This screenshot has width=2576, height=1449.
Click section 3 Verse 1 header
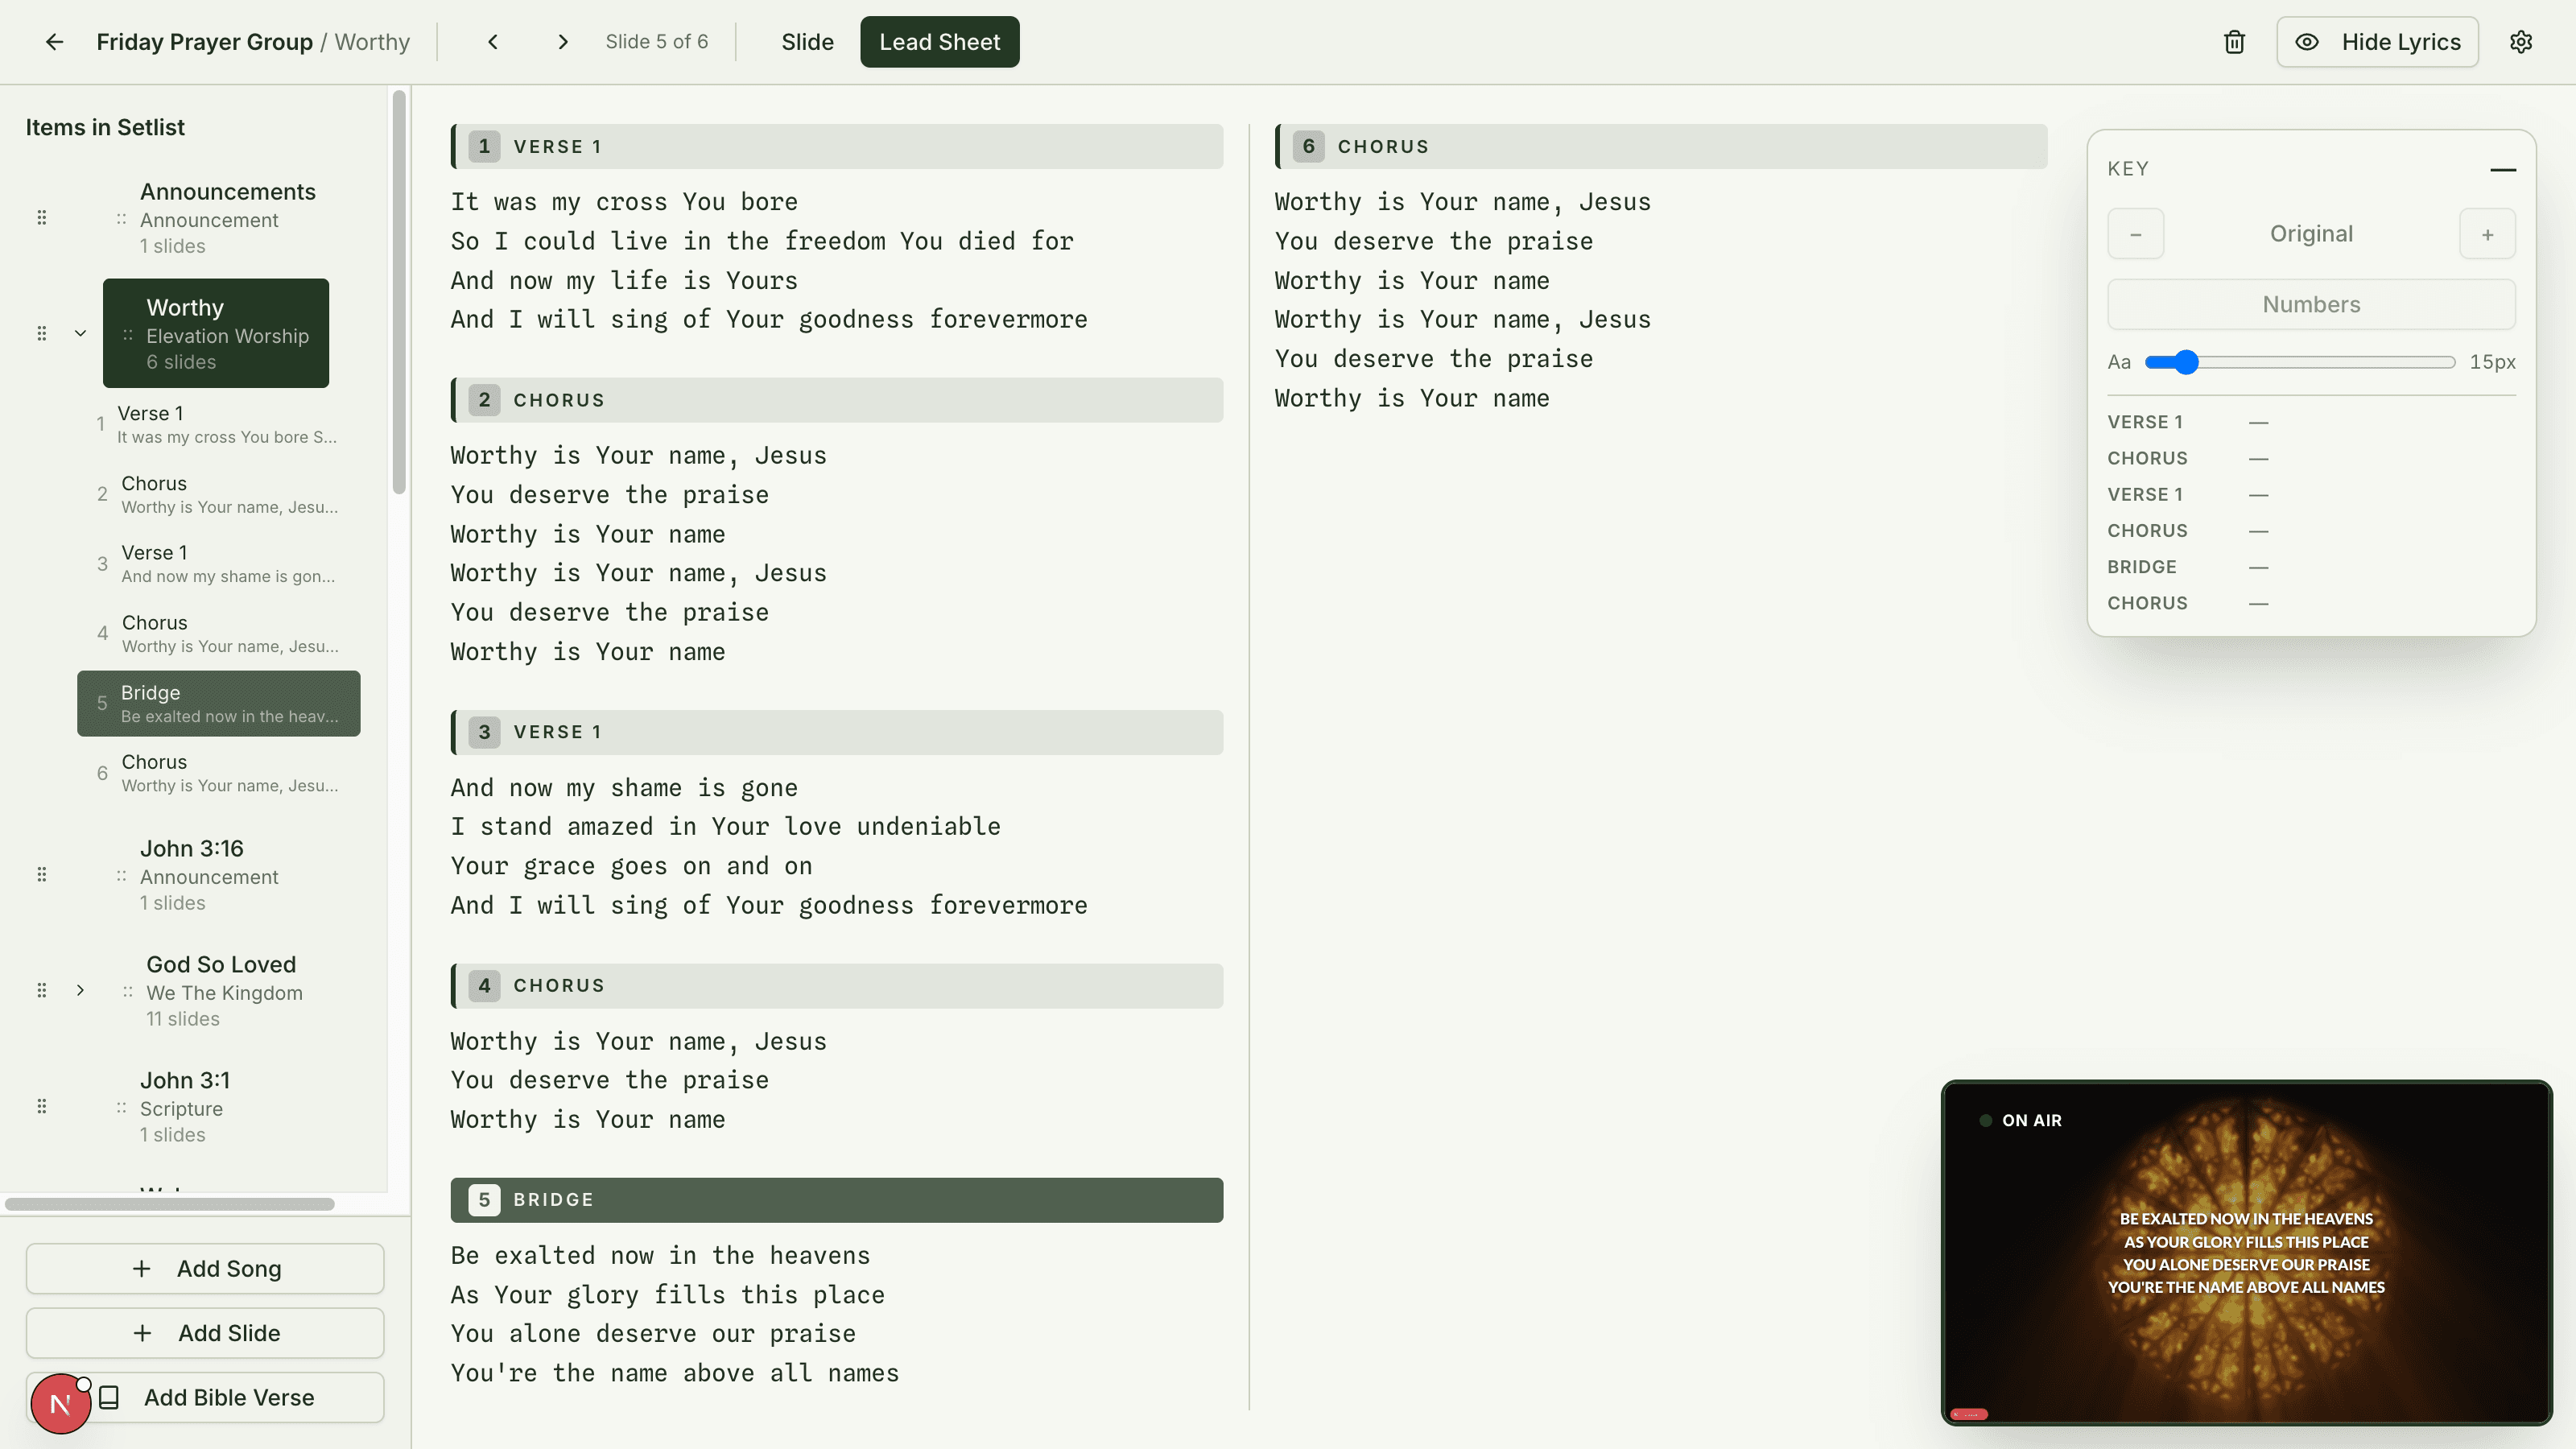pos(837,732)
